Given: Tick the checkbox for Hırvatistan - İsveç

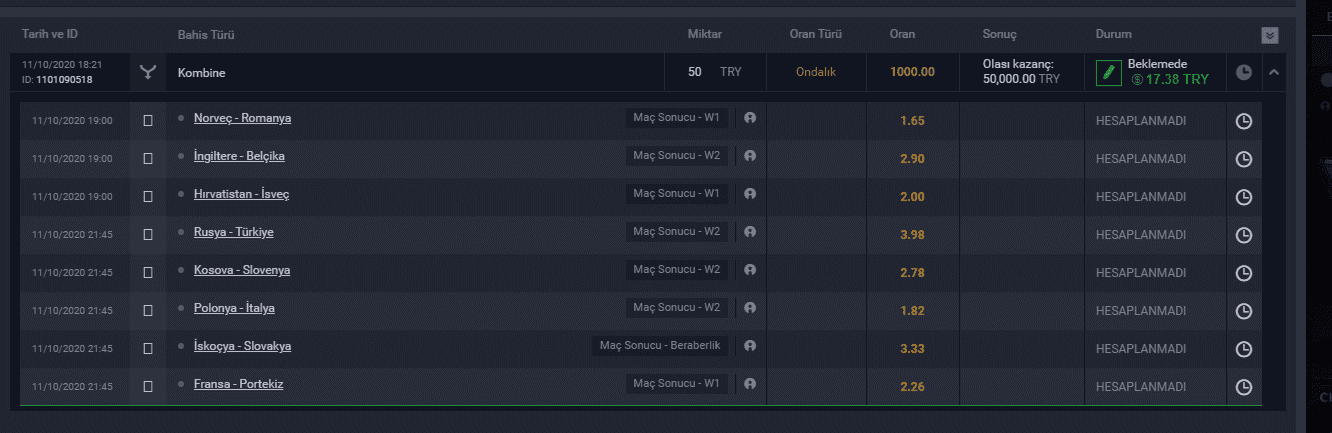Looking at the screenshot, I should [148, 196].
